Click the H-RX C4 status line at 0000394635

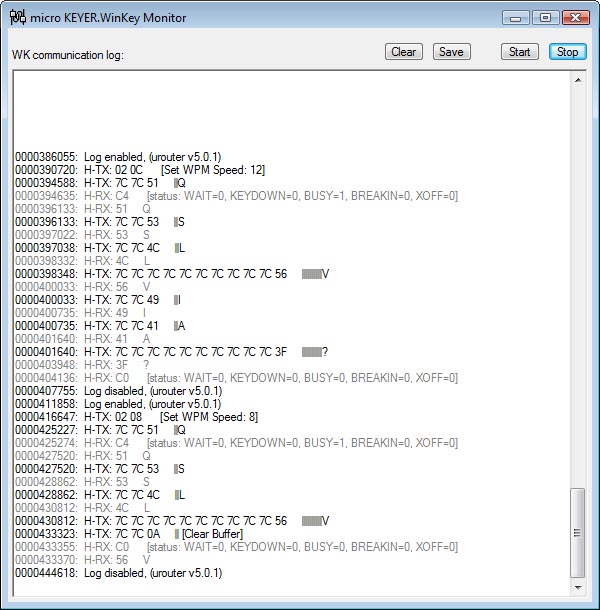[x=236, y=196]
